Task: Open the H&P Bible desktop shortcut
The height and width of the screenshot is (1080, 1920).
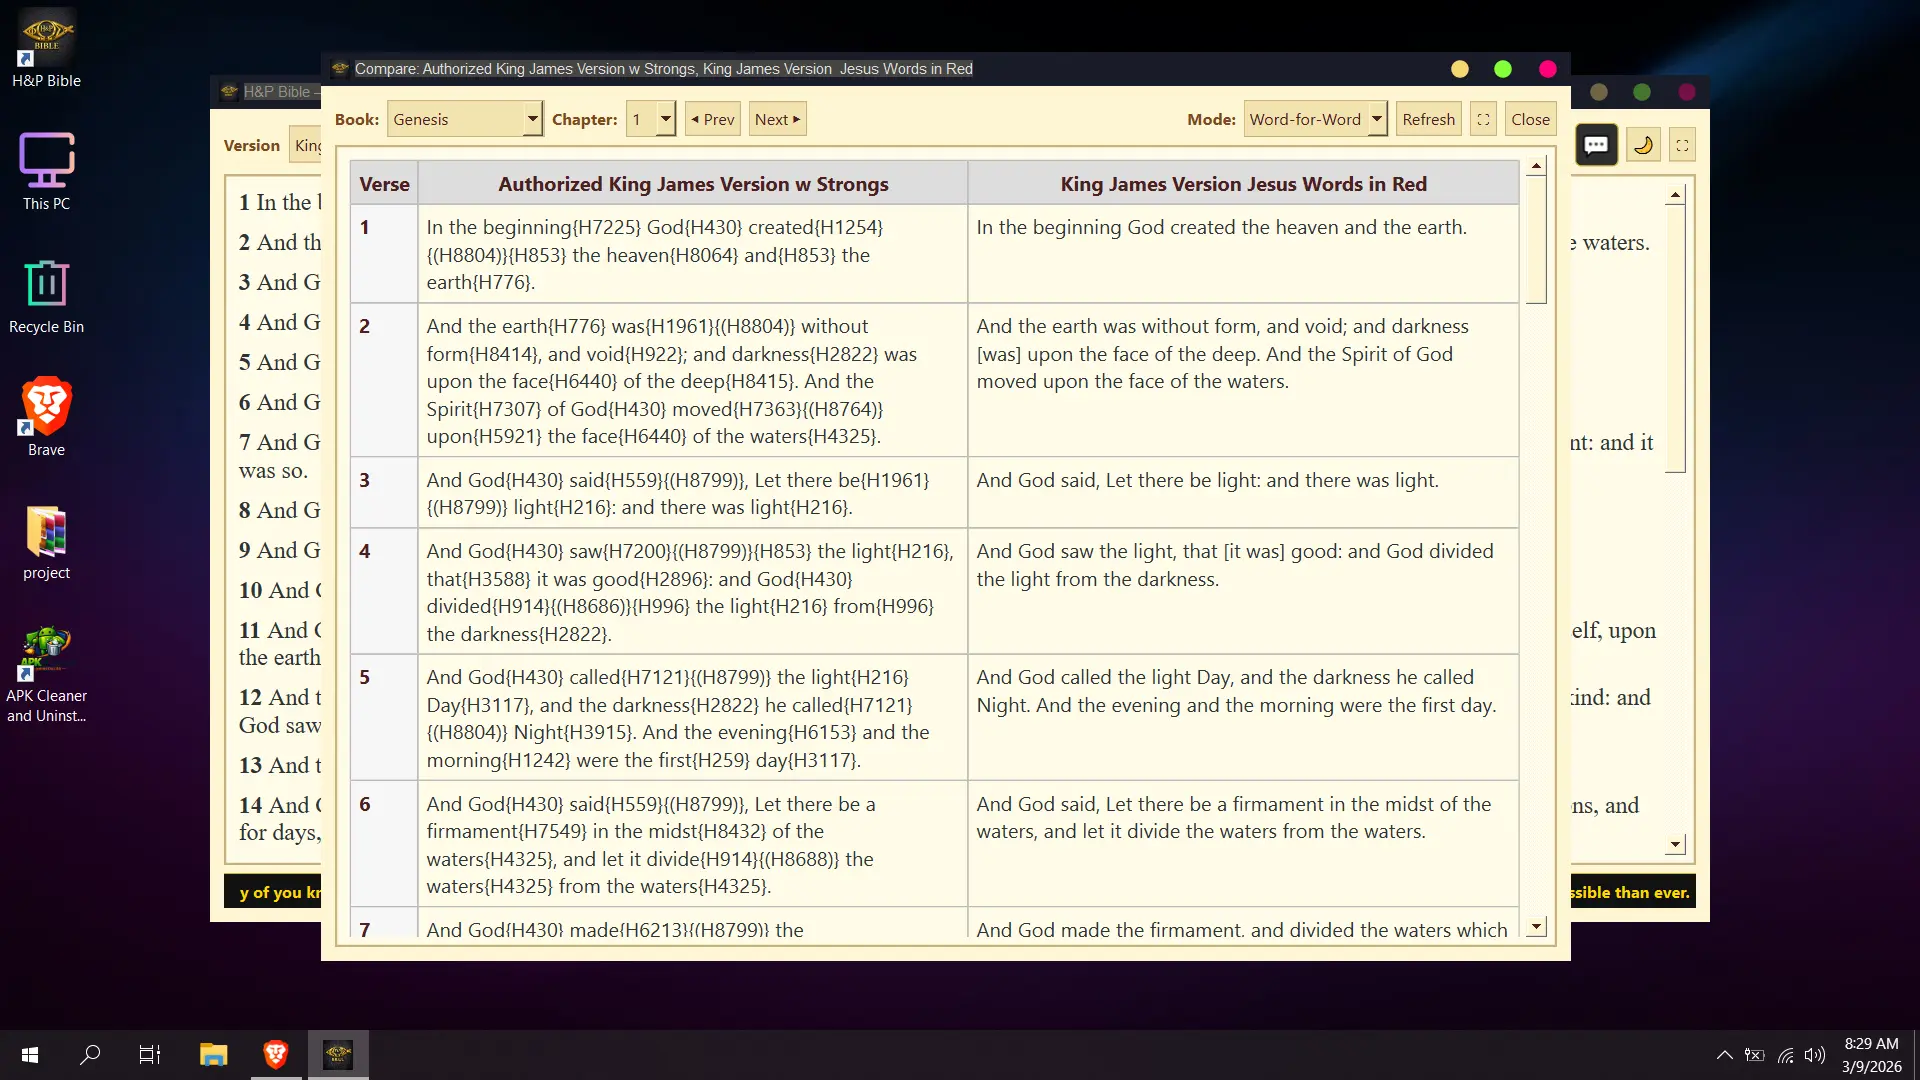Action: pos(46,50)
